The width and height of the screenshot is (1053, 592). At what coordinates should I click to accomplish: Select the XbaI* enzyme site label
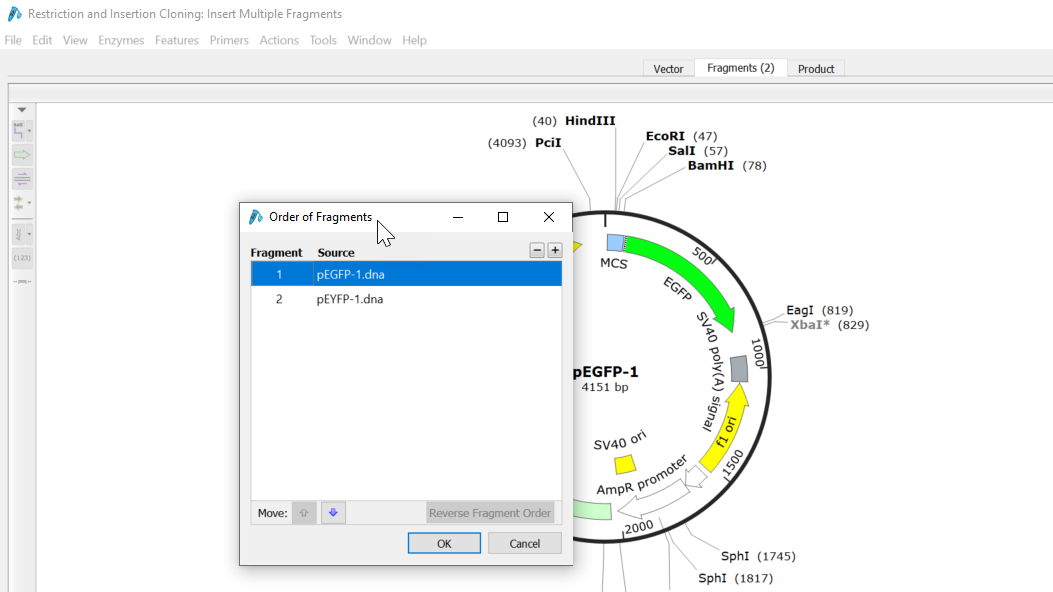[810, 325]
